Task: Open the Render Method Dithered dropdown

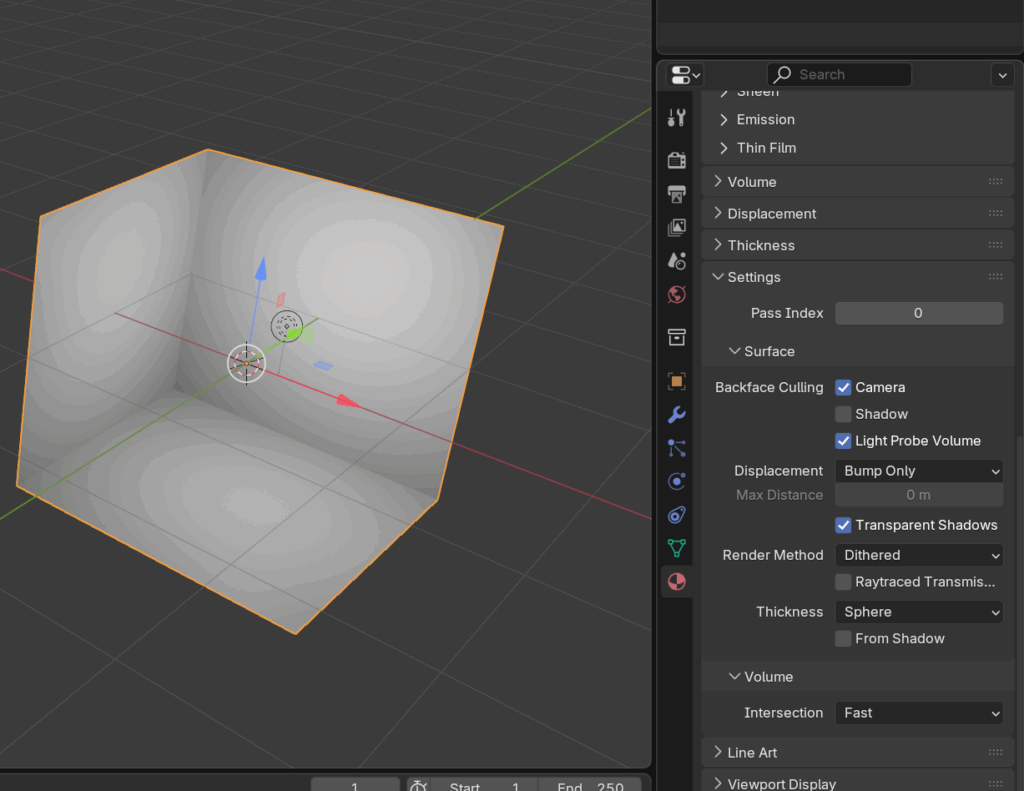Action: (x=918, y=555)
